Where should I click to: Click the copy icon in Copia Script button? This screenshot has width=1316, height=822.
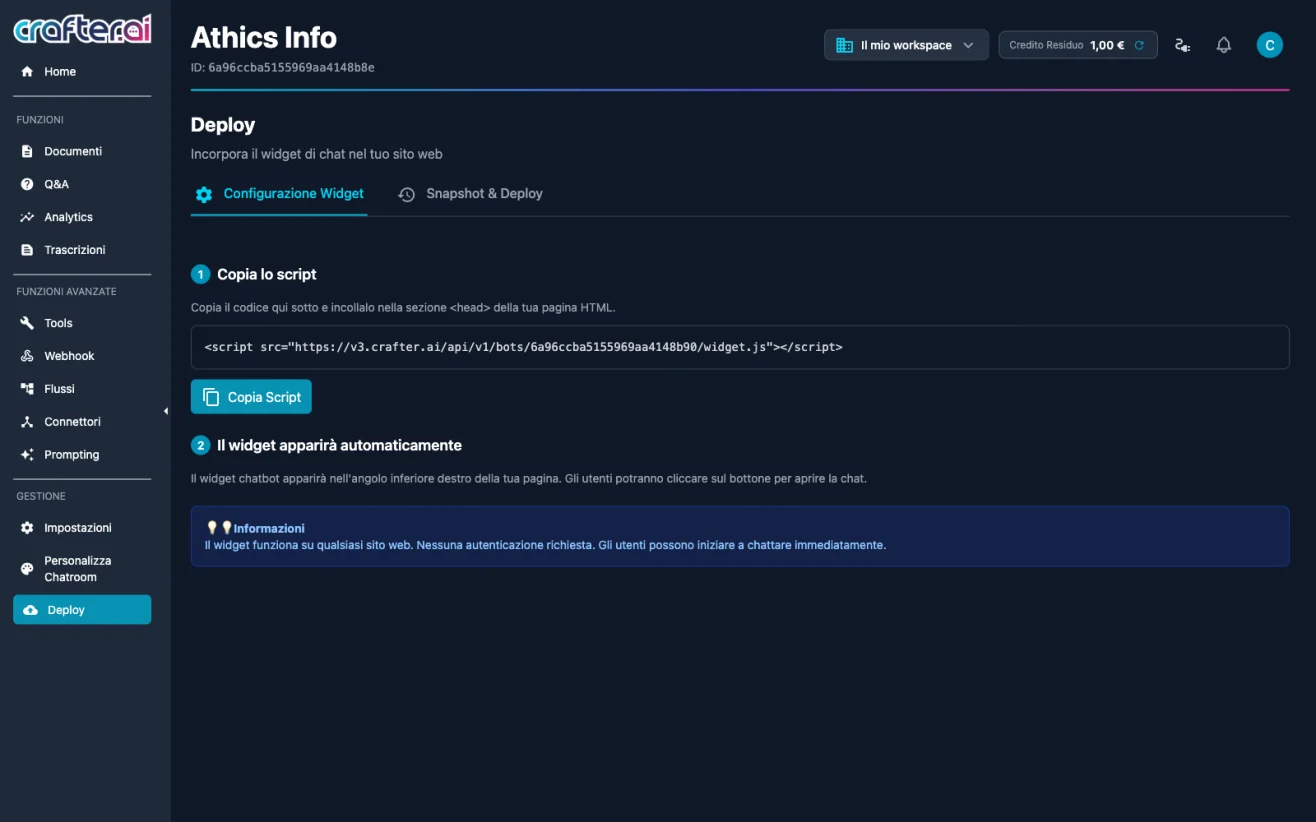coord(211,397)
